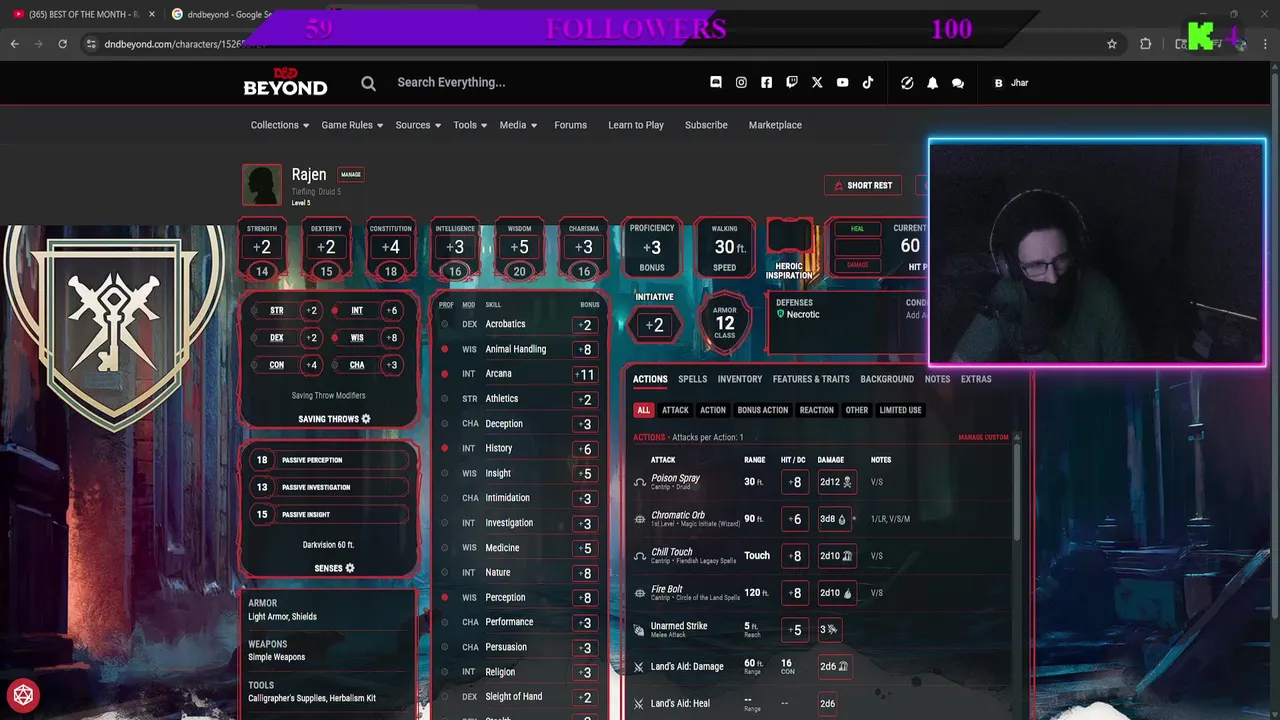Expand the Collections dropdown menu
This screenshot has height=720, width=1280.
point(280,125)
